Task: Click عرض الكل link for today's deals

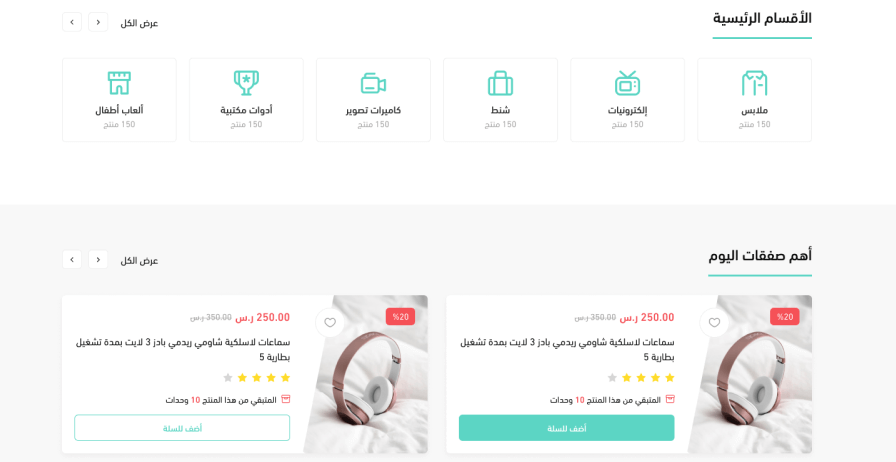Action: [x=139, y=261]
